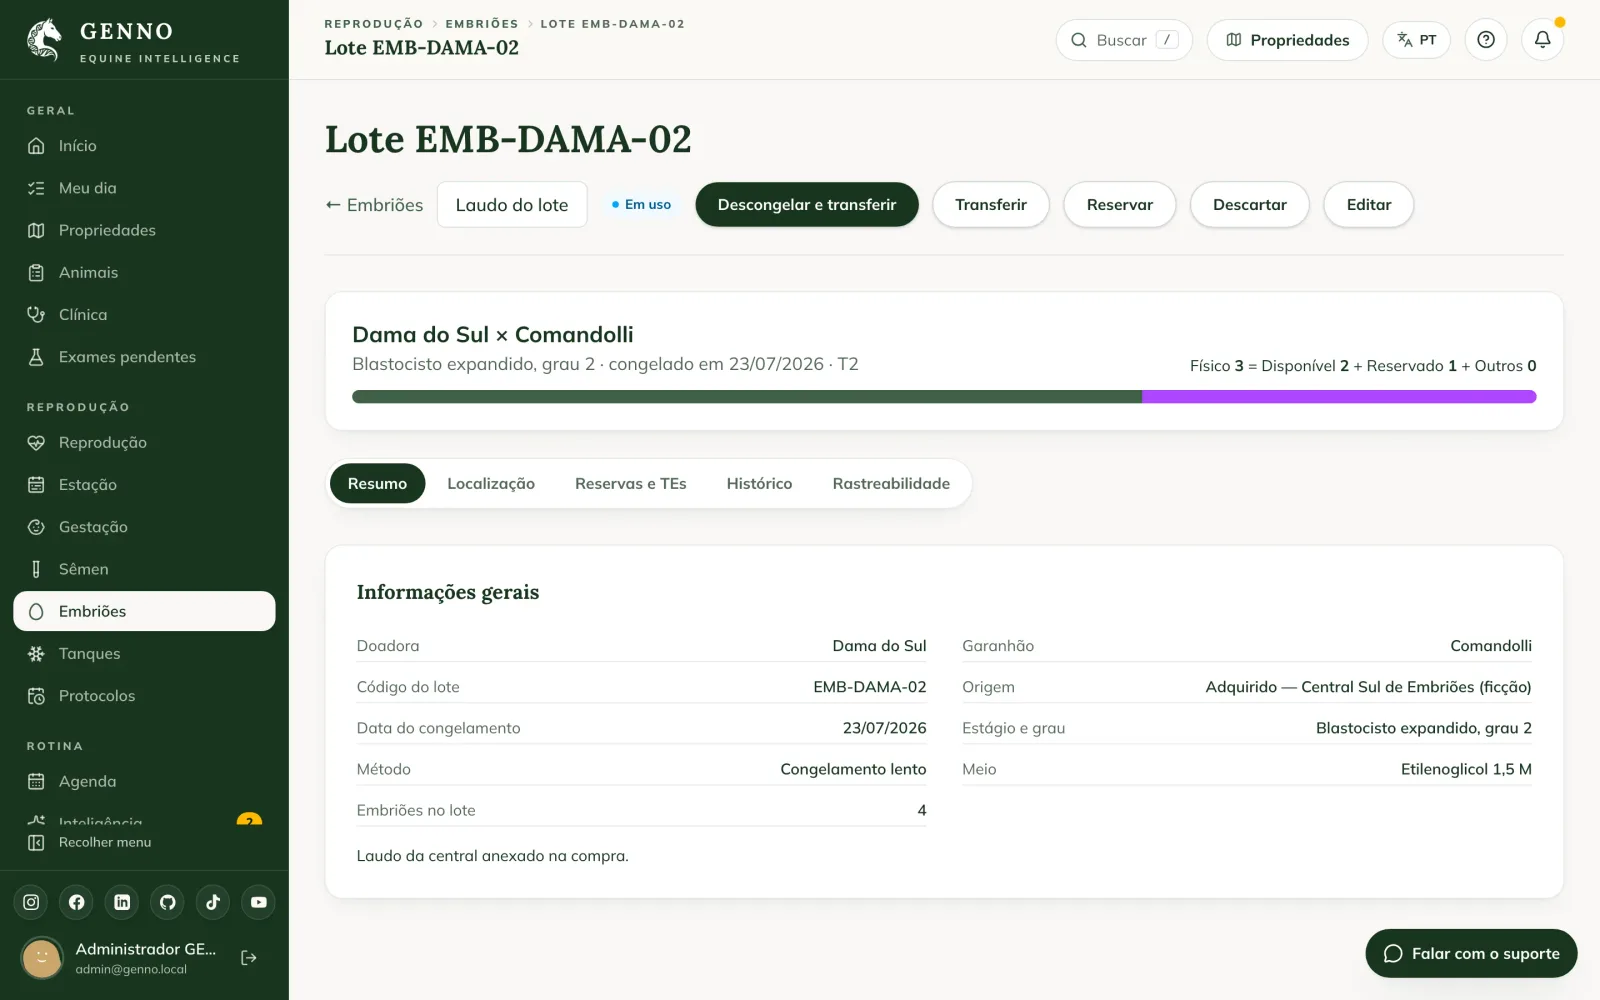The height and width of the screenshot is (1000, 1600).
Task: Open TikTok social icon
Action: 213,902
